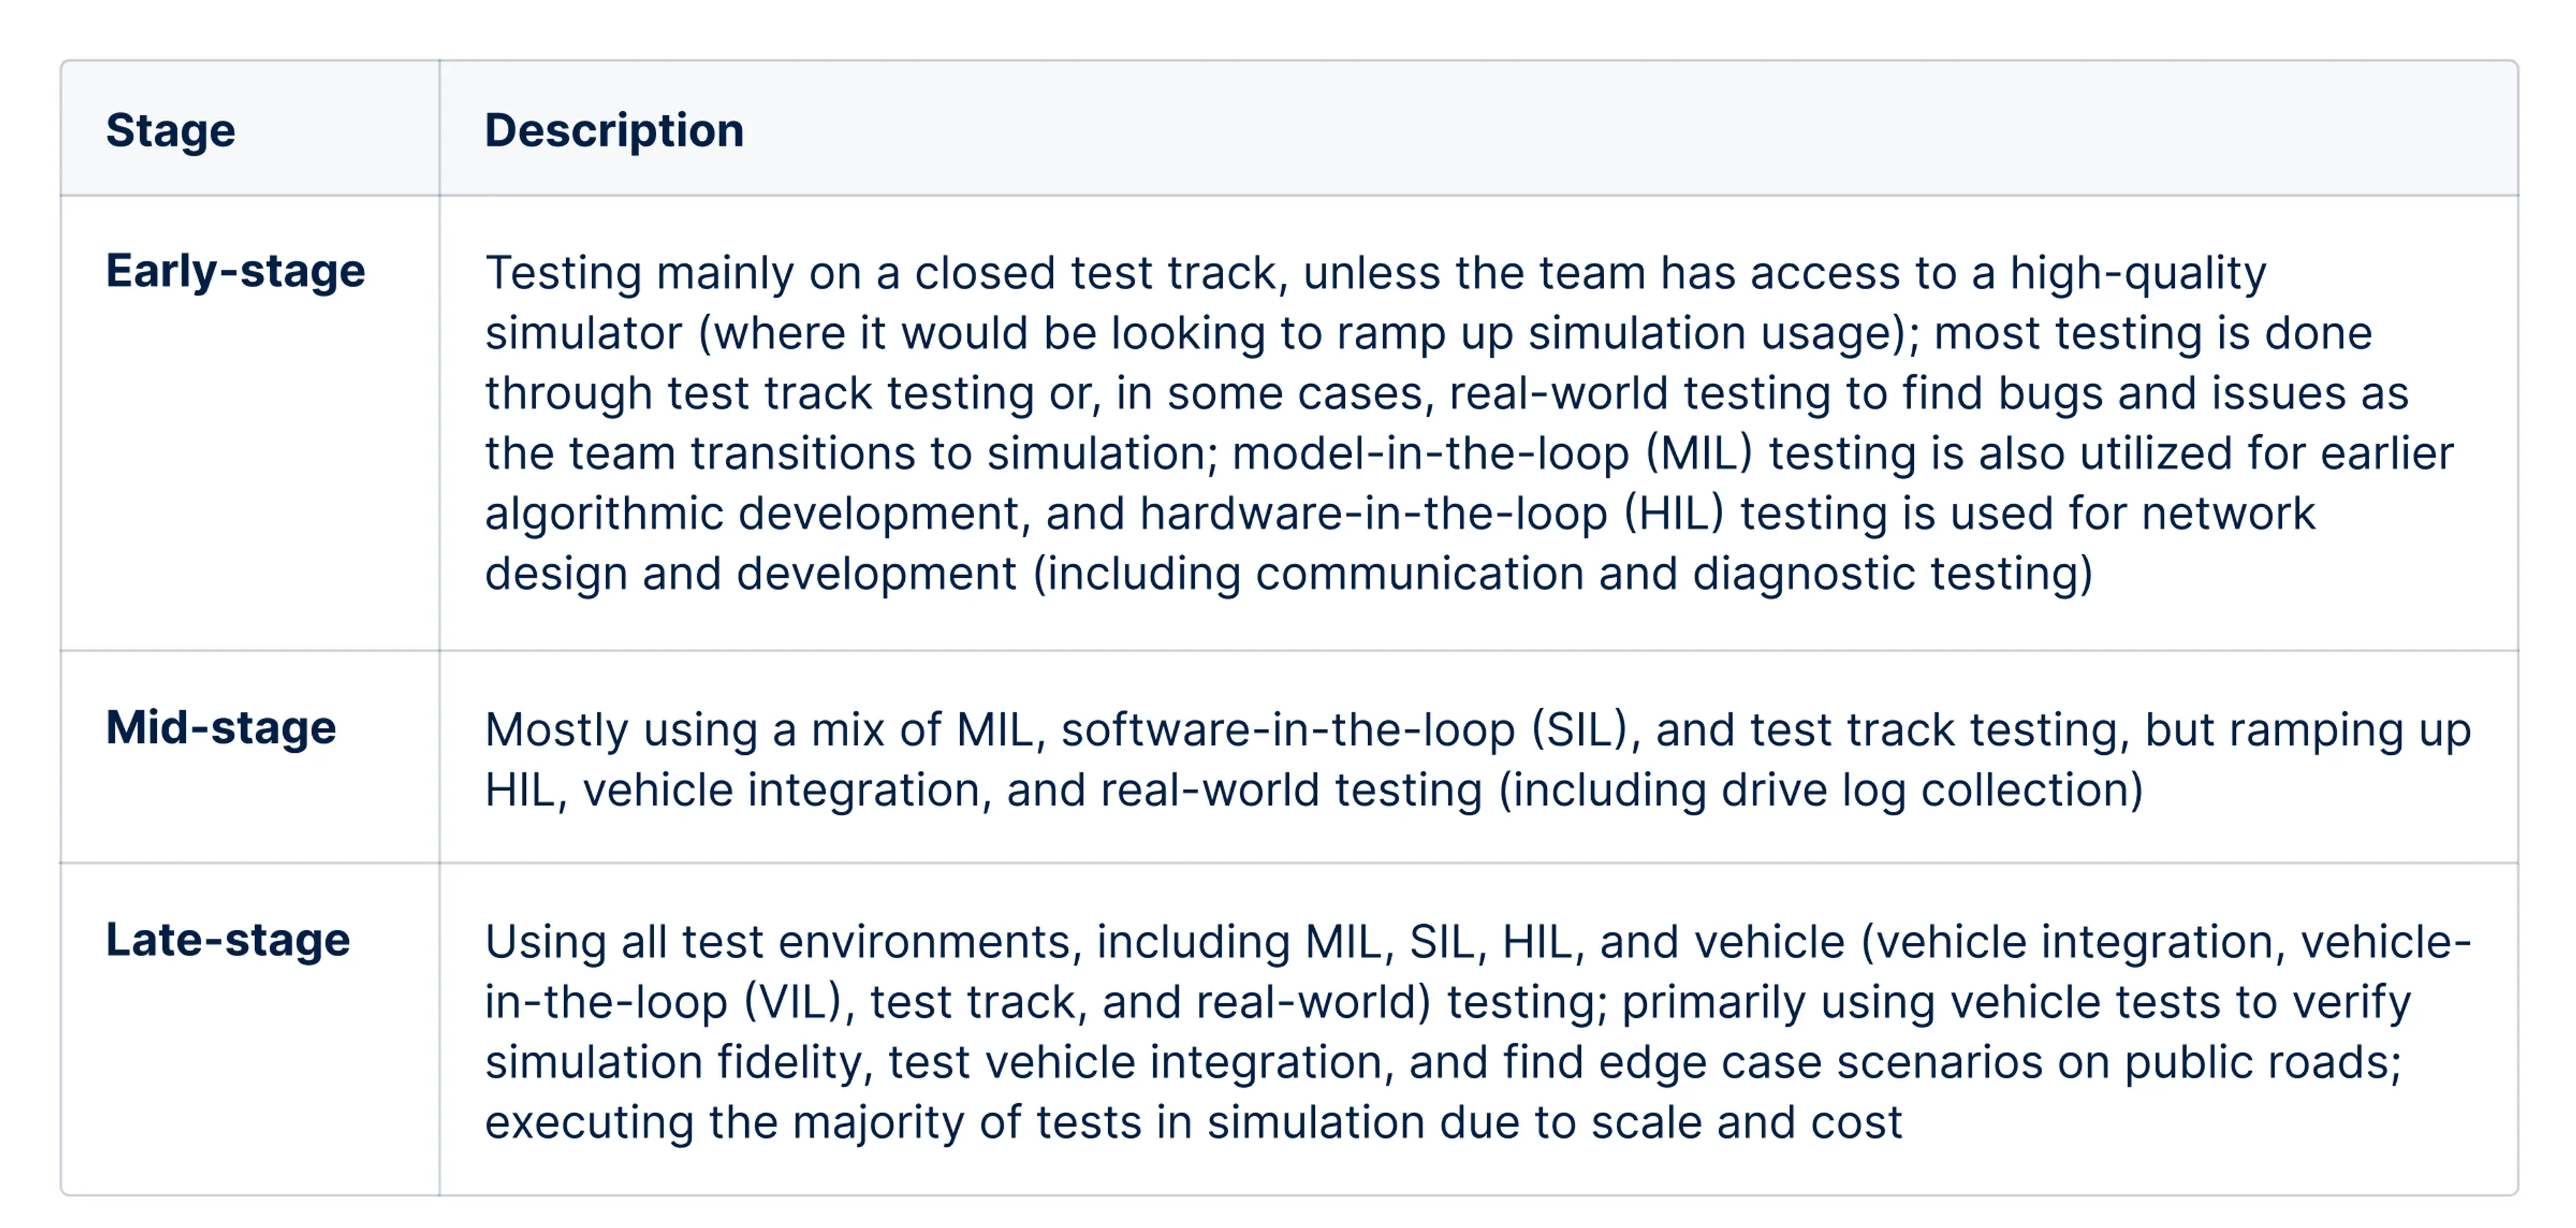Click the Mid-stage description text
This screenshot has height=1228, width=2576.
[x=1478, y=760]
